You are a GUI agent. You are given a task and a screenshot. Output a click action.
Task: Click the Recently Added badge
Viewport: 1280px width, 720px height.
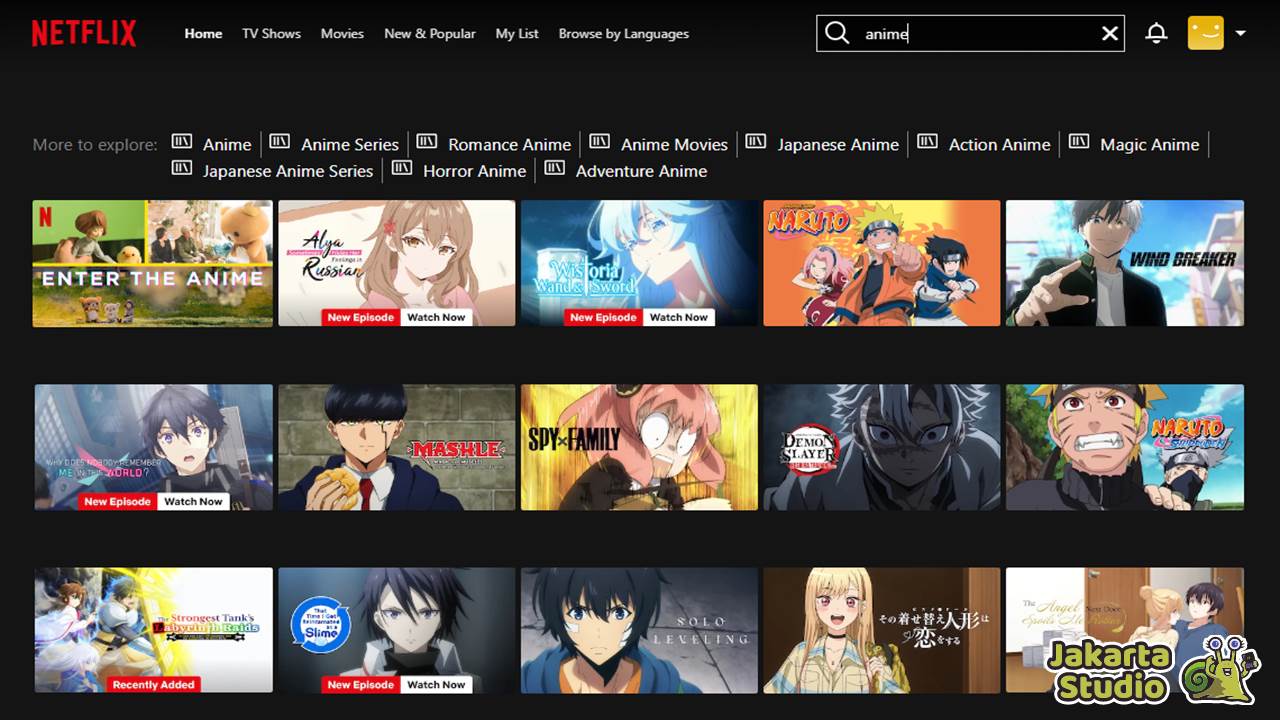click(x=153, y=684)
